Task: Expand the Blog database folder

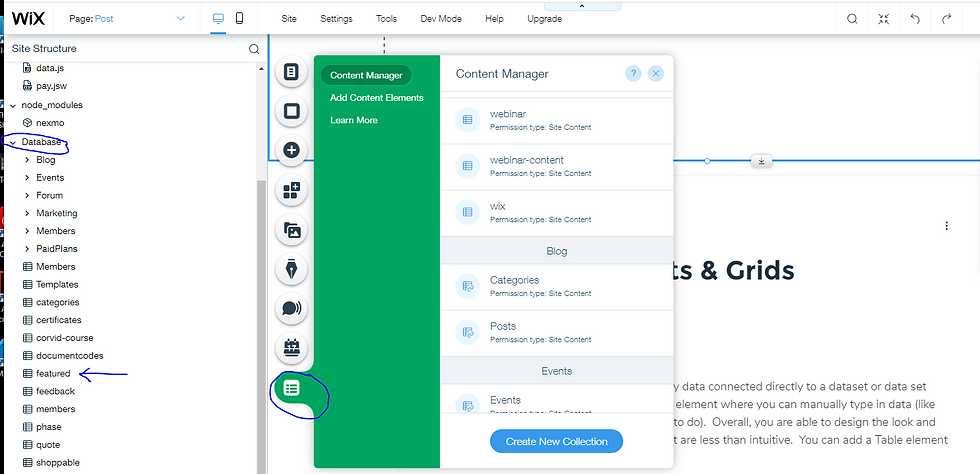Action: (27, 160)
